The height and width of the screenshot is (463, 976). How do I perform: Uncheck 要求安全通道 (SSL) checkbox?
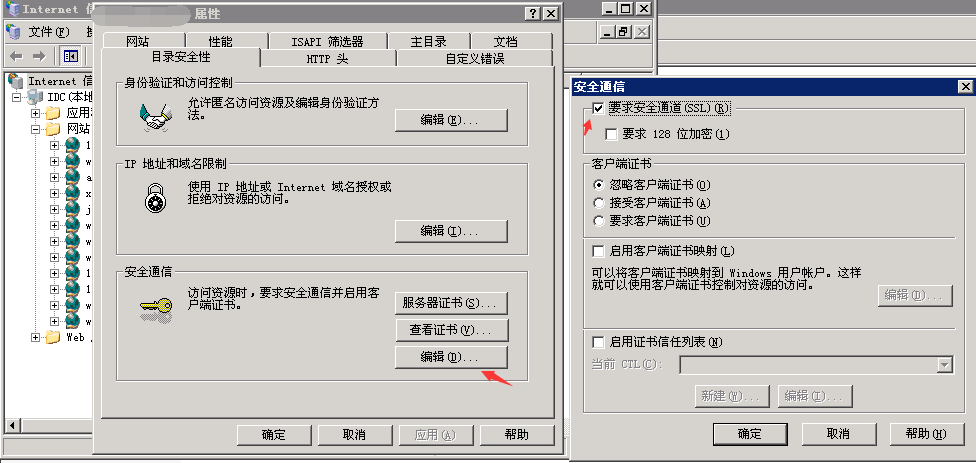[598, 108]
